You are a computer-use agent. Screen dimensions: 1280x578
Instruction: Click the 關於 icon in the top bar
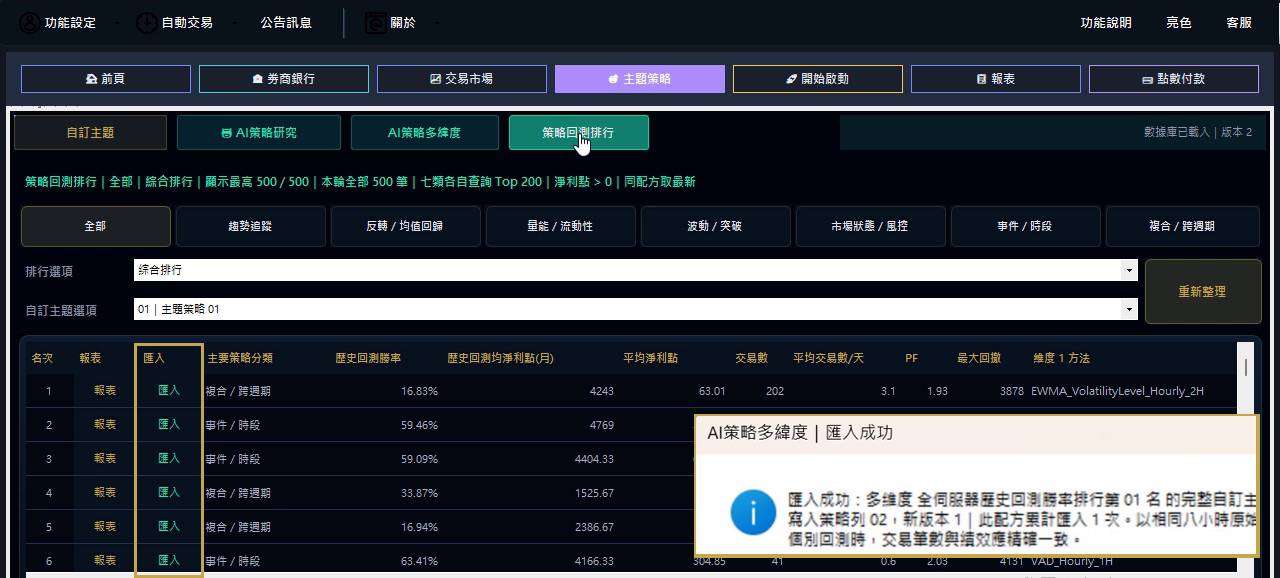pyautogui.click(x=376, y=22)
